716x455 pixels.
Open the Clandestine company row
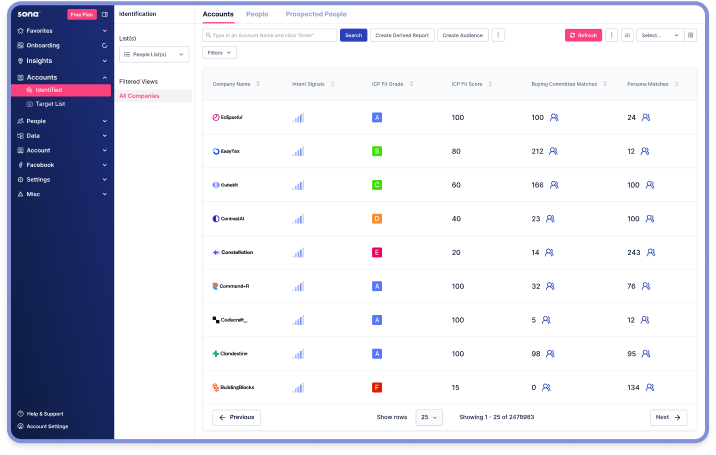pos(230,354)
